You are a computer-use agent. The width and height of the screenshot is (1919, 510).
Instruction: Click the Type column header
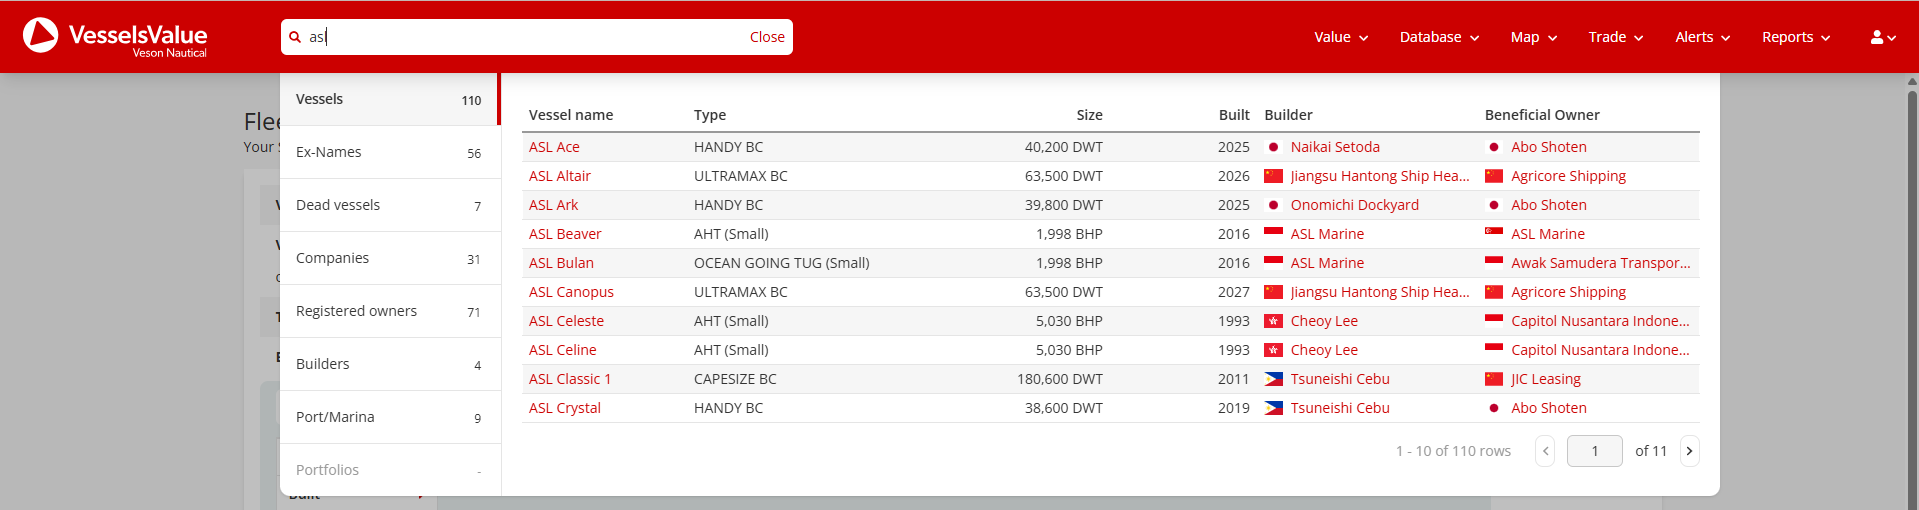(x=710, y=115)
